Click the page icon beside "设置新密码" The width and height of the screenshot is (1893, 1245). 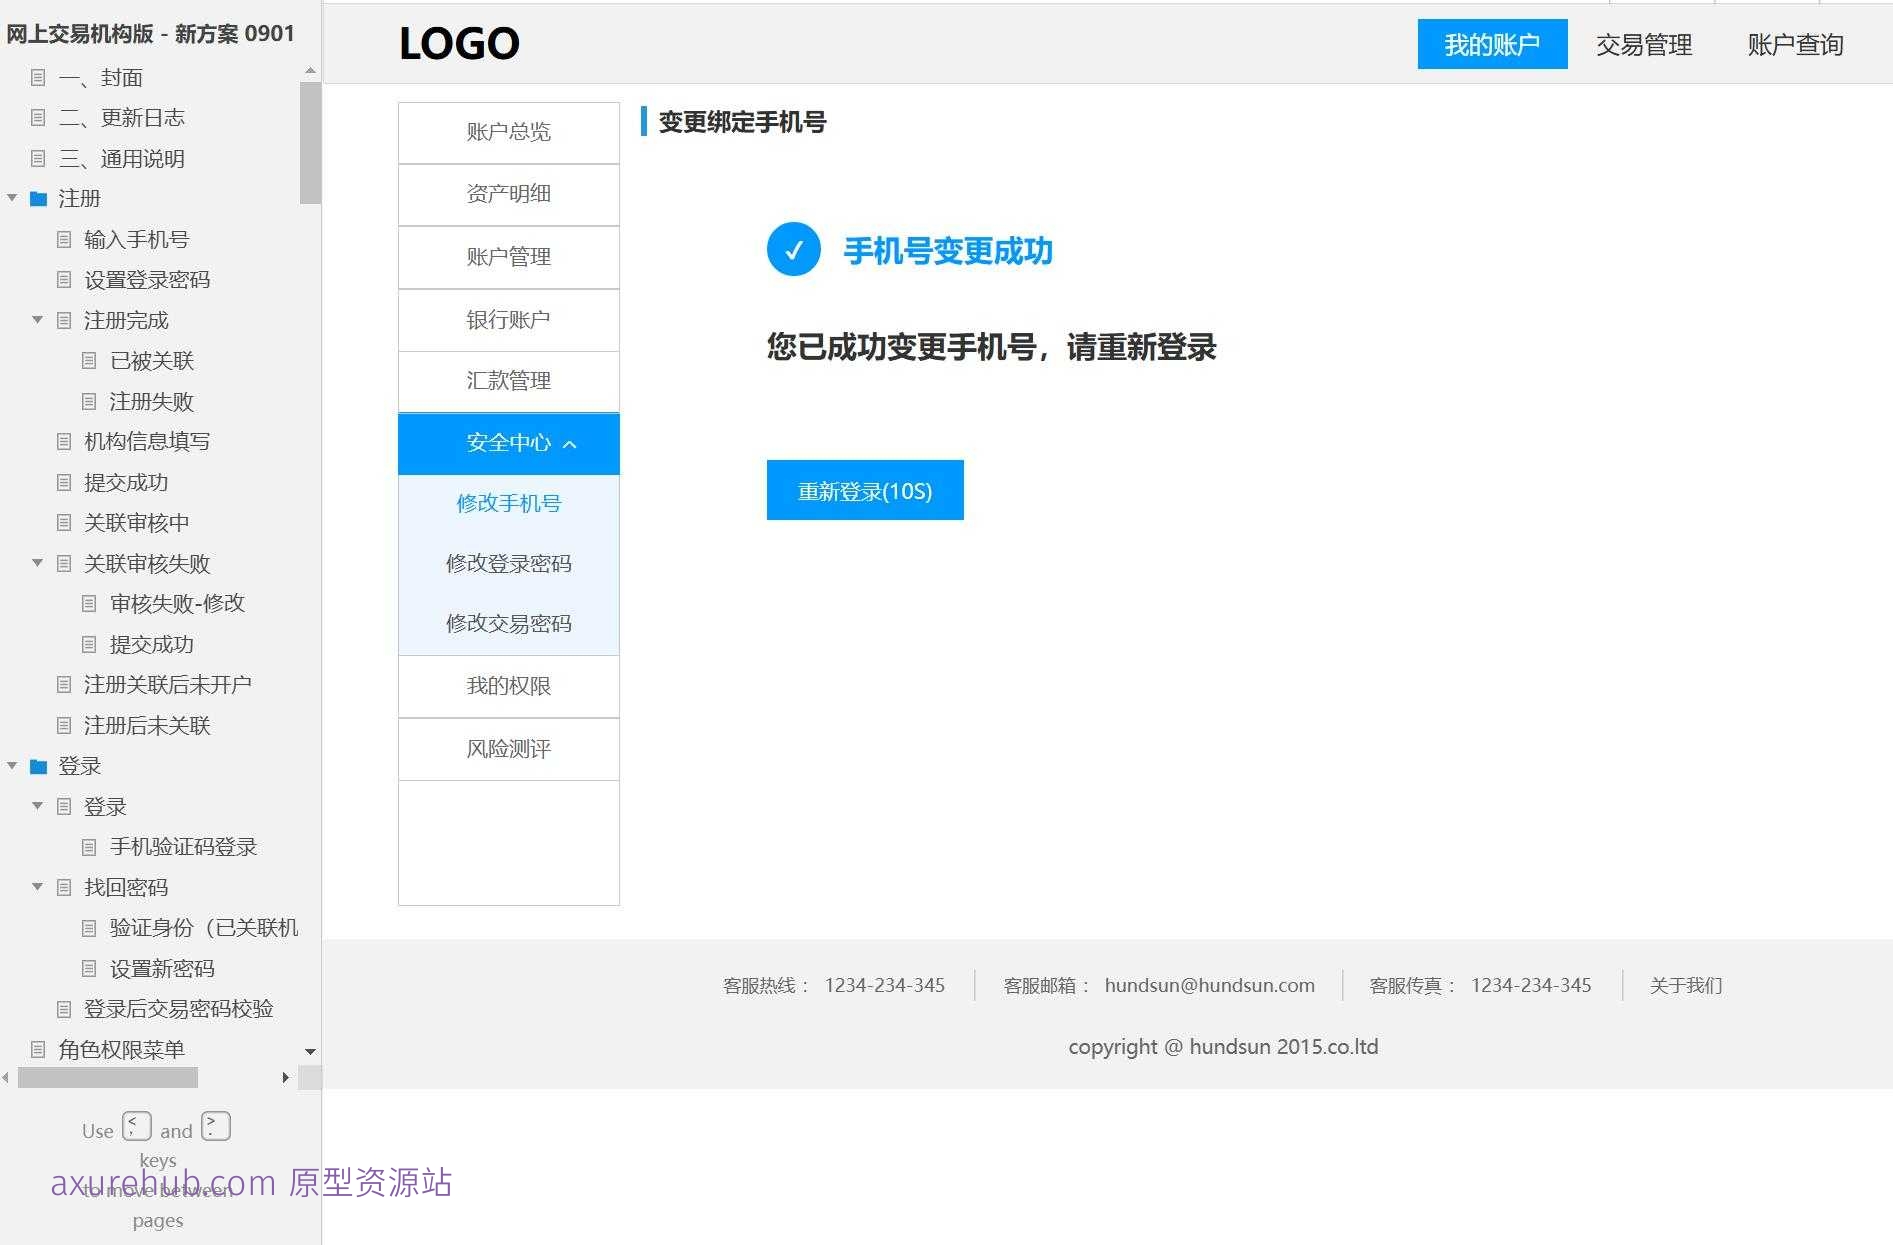88,968
